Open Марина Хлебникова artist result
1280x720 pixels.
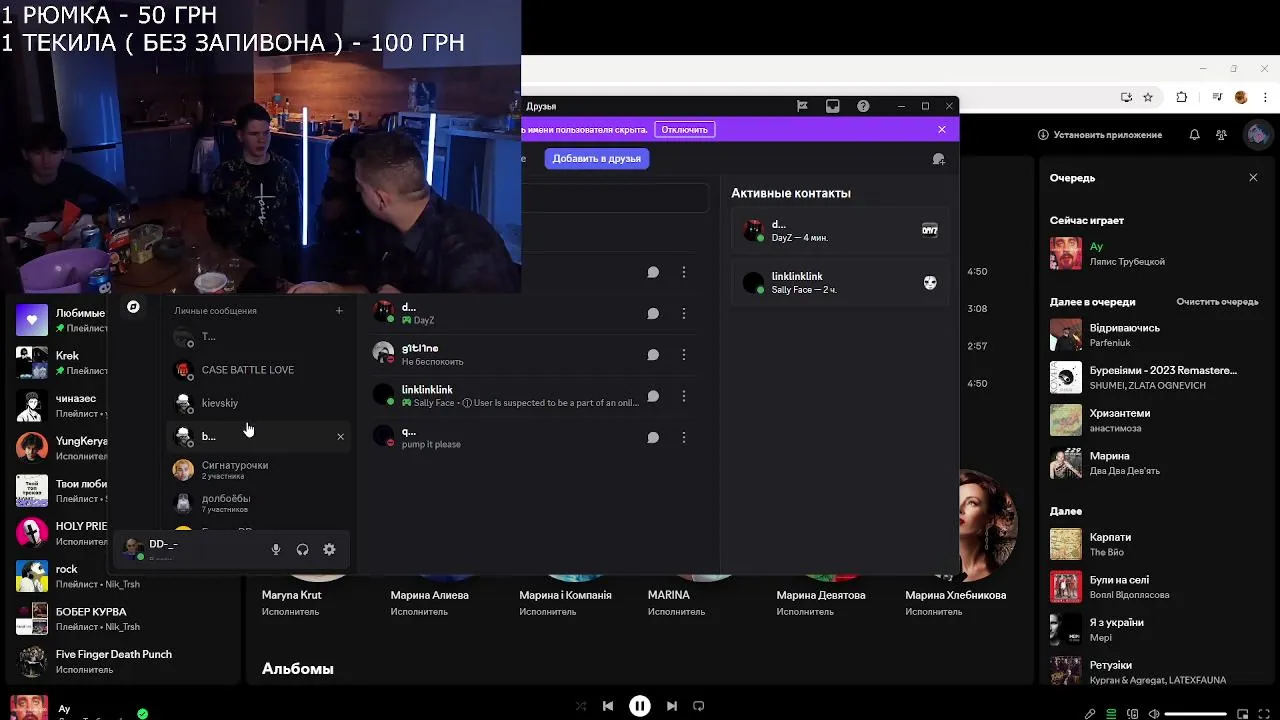coord(956,595)
